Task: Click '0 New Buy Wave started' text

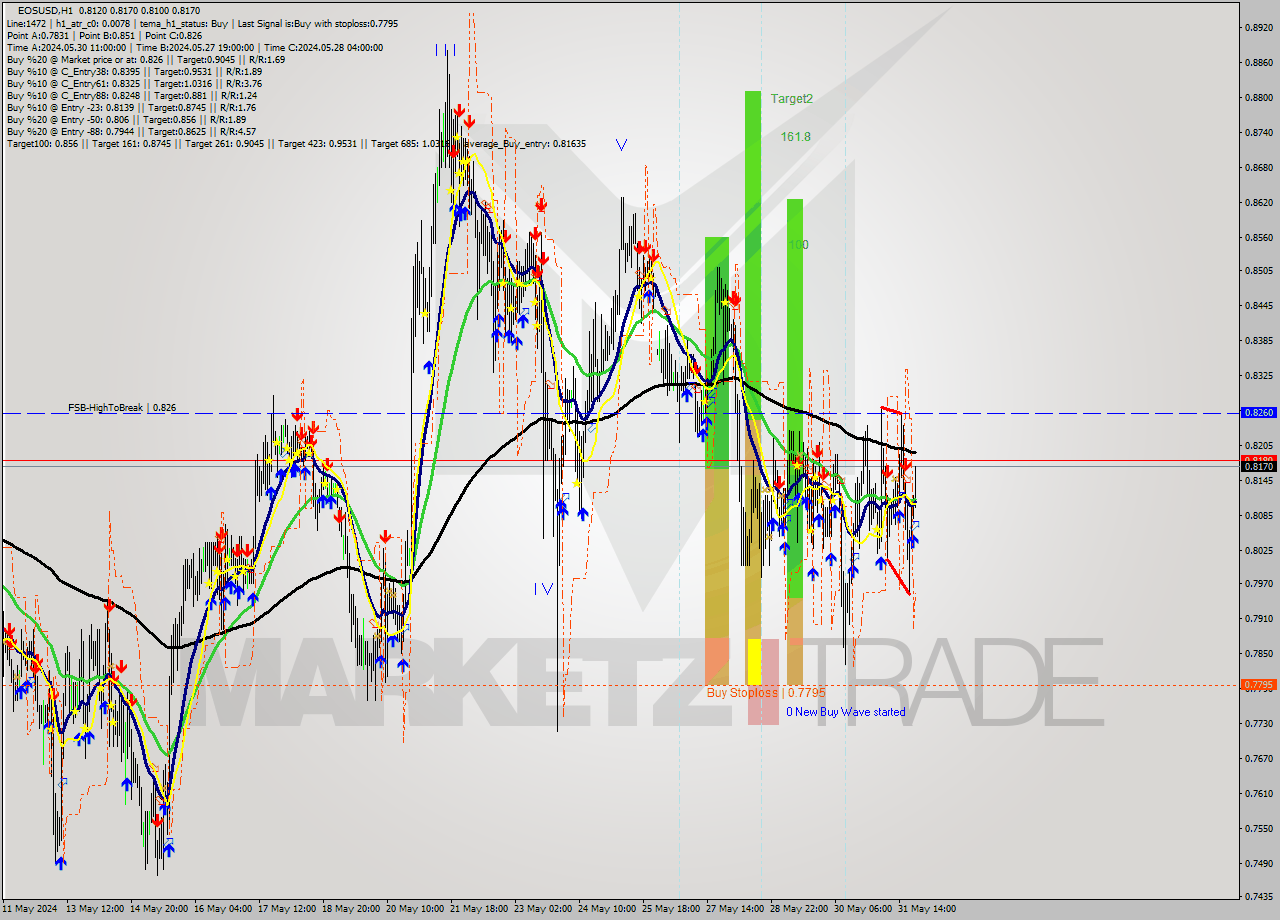Action: [845, 712]
